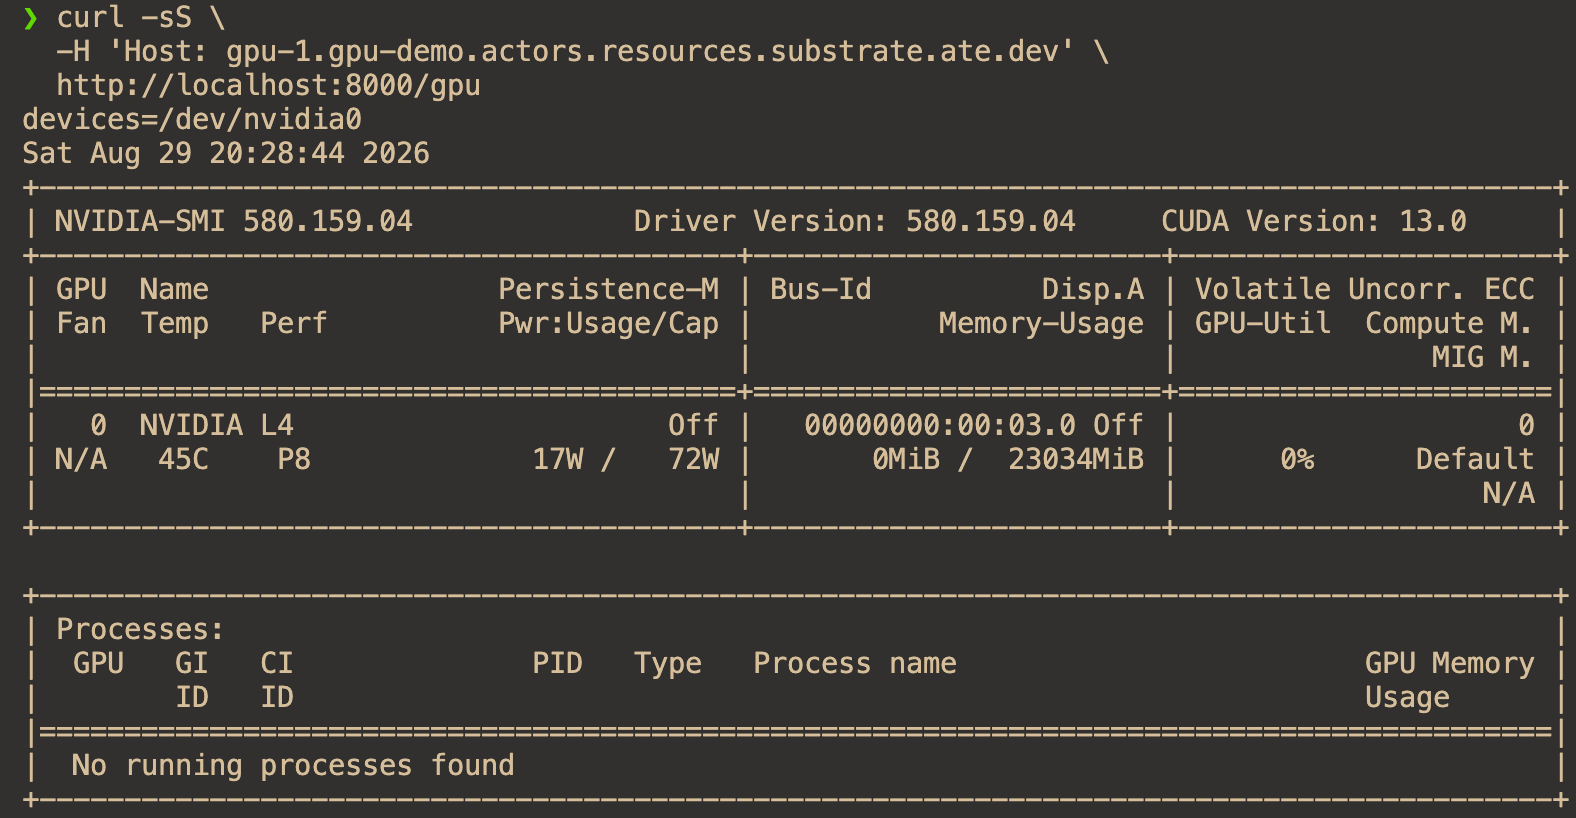1576x818 pixels.
Task: Click the fan value 'N/A' beside 45C
Action: pyautogui.click(x=81, y=460)
